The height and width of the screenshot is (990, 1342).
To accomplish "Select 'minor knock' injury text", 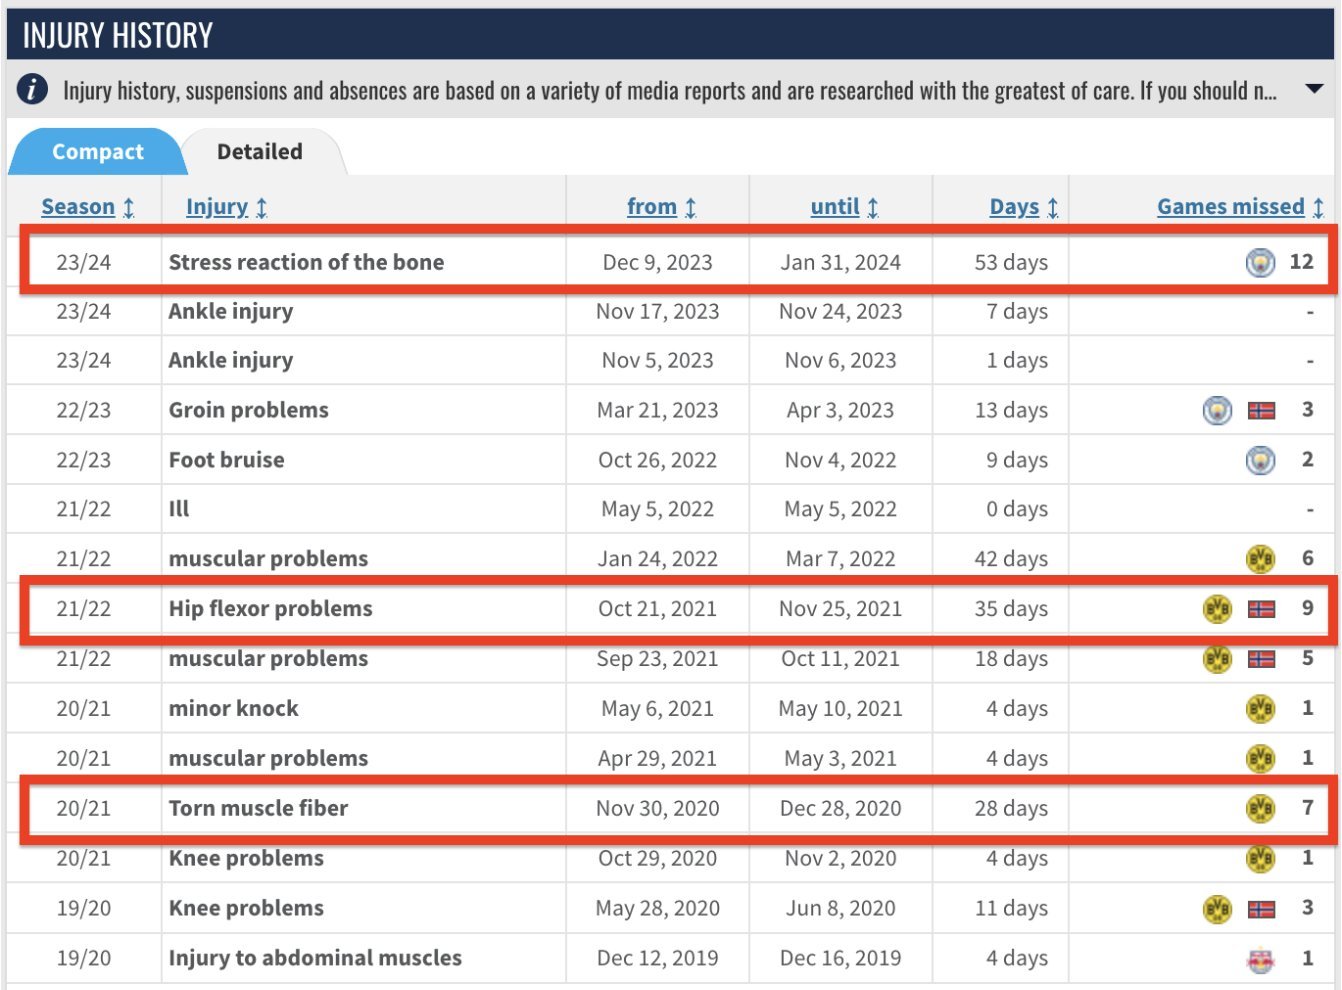I will click(233, 708).
